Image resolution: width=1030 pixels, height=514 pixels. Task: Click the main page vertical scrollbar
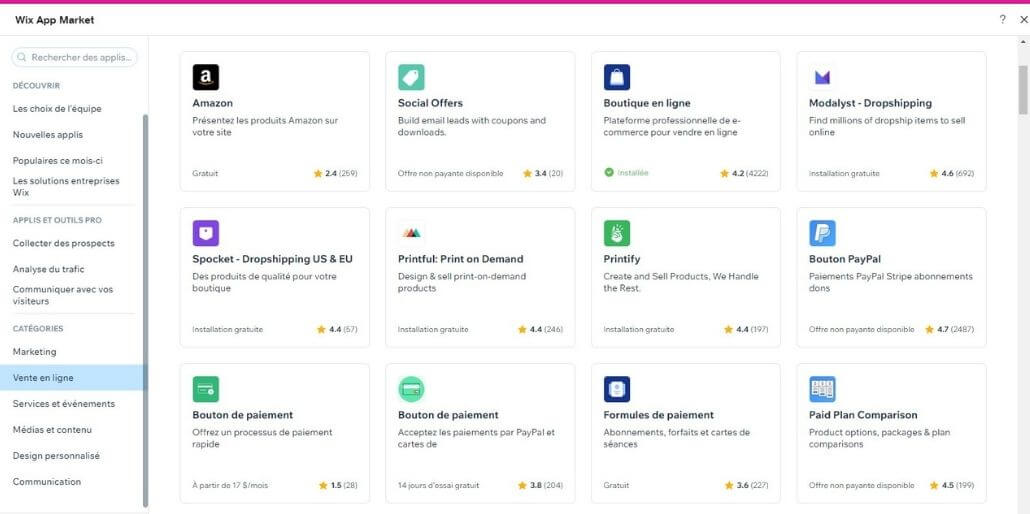[1023, 90]
